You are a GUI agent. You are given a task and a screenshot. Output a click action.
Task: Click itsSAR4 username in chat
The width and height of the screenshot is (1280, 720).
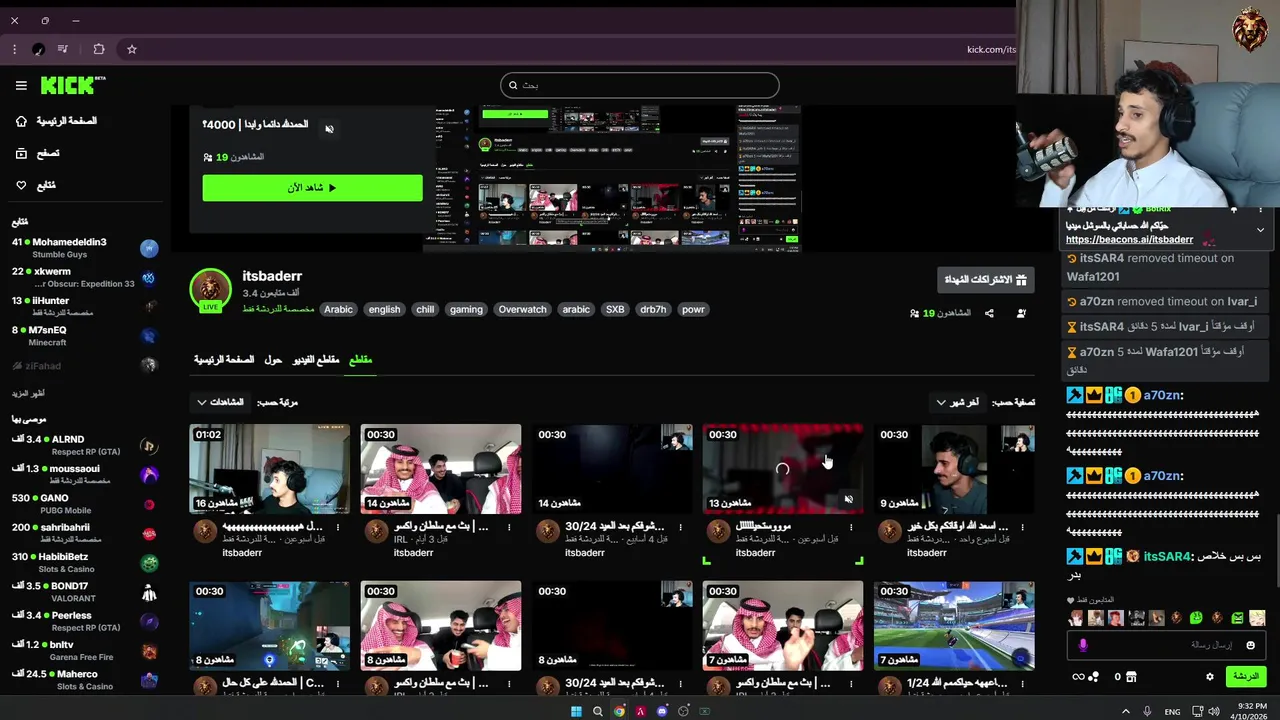1167,556
